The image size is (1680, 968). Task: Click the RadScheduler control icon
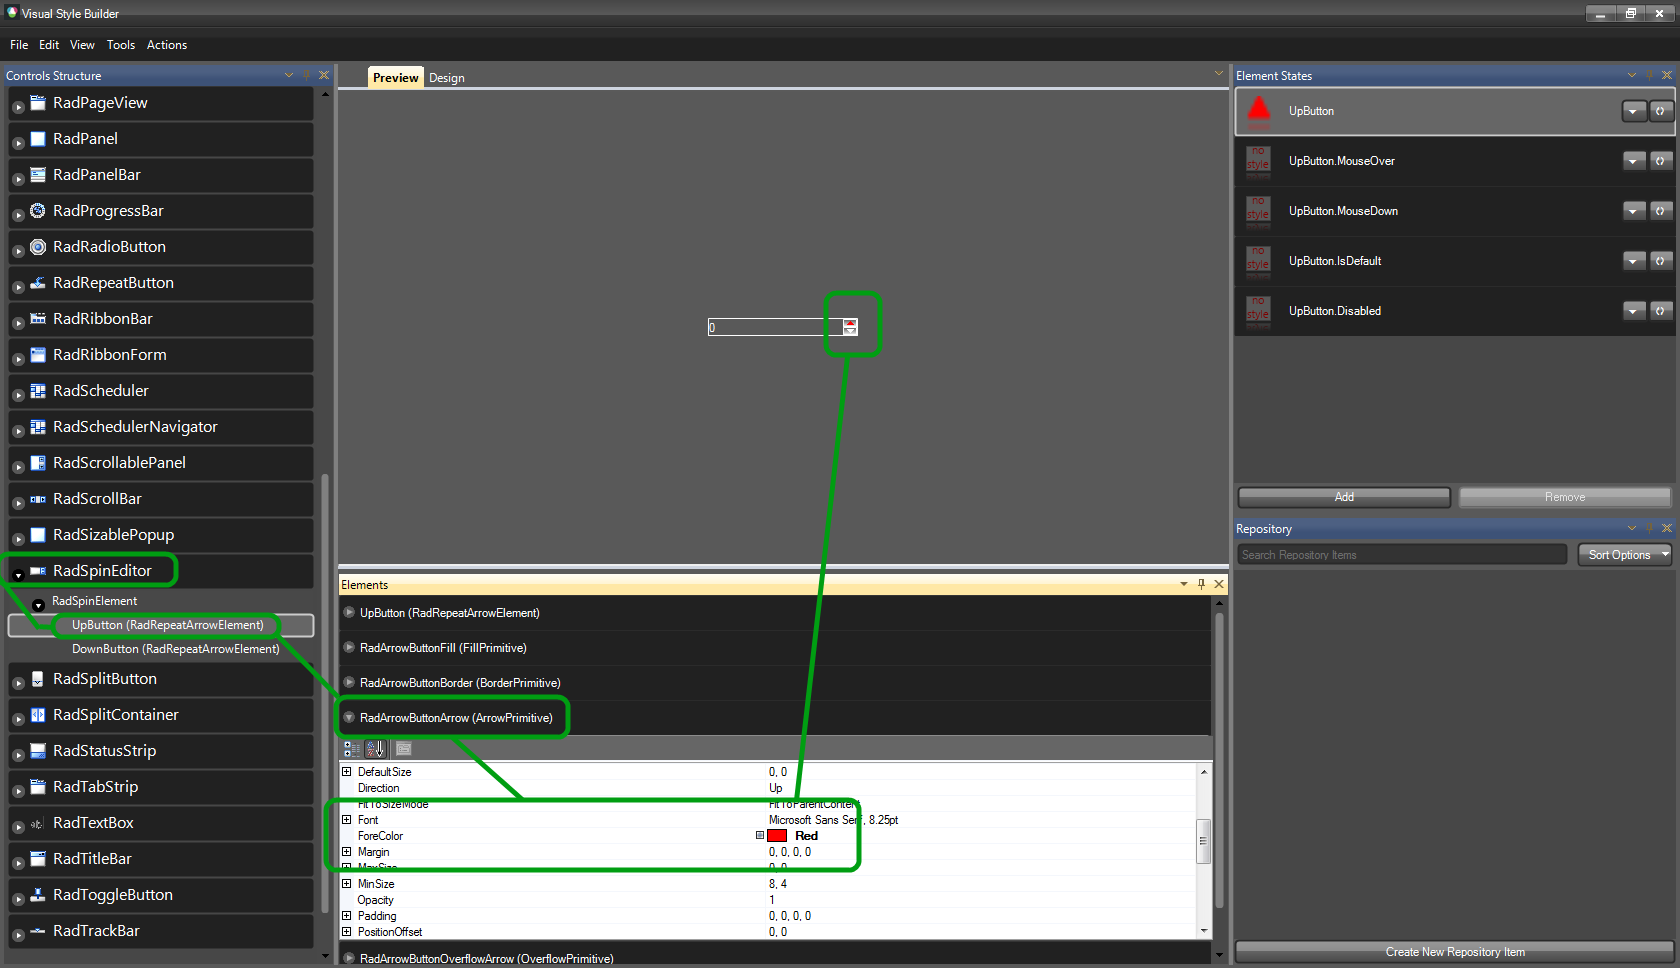[38, 390]
